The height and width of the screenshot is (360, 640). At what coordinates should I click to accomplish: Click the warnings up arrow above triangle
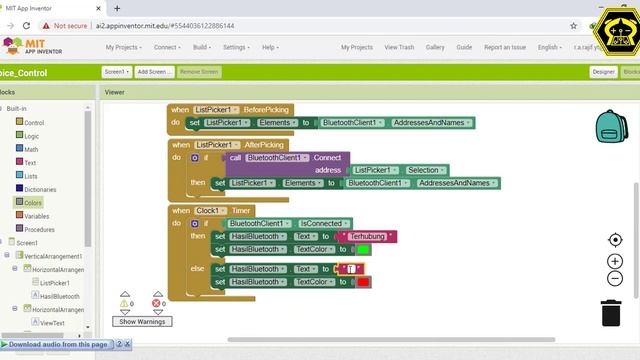coord(125,294)
